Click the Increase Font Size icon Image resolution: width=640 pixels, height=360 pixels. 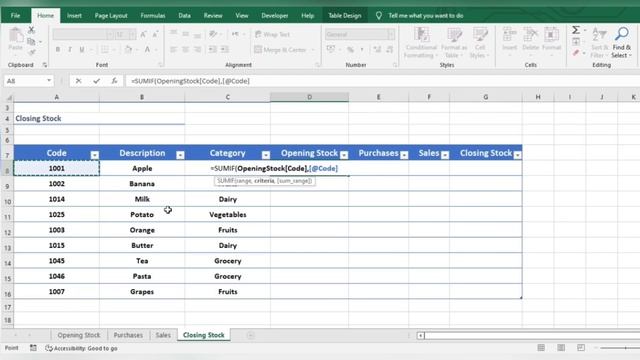pyautogui.click(x=143, y=35)
